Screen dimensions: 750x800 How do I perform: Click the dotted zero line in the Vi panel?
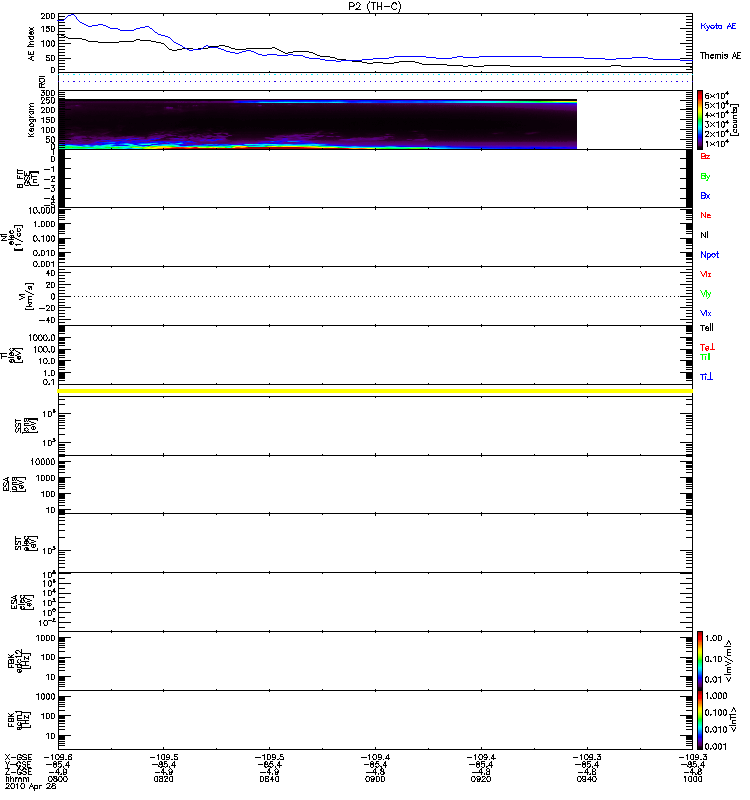coord(375,296)
